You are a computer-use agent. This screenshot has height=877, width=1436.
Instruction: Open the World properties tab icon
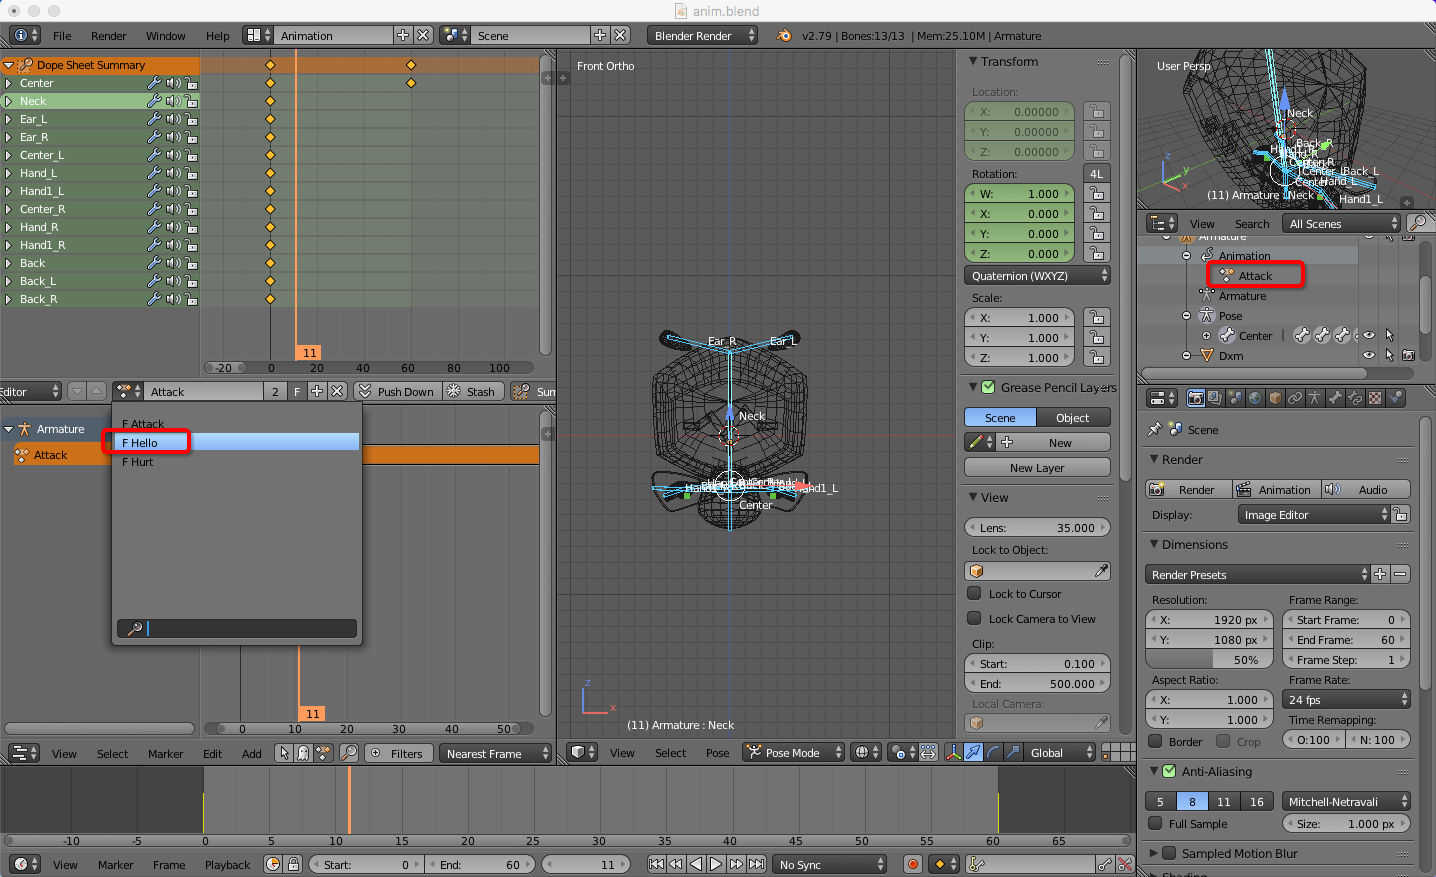coord(1255,398)
